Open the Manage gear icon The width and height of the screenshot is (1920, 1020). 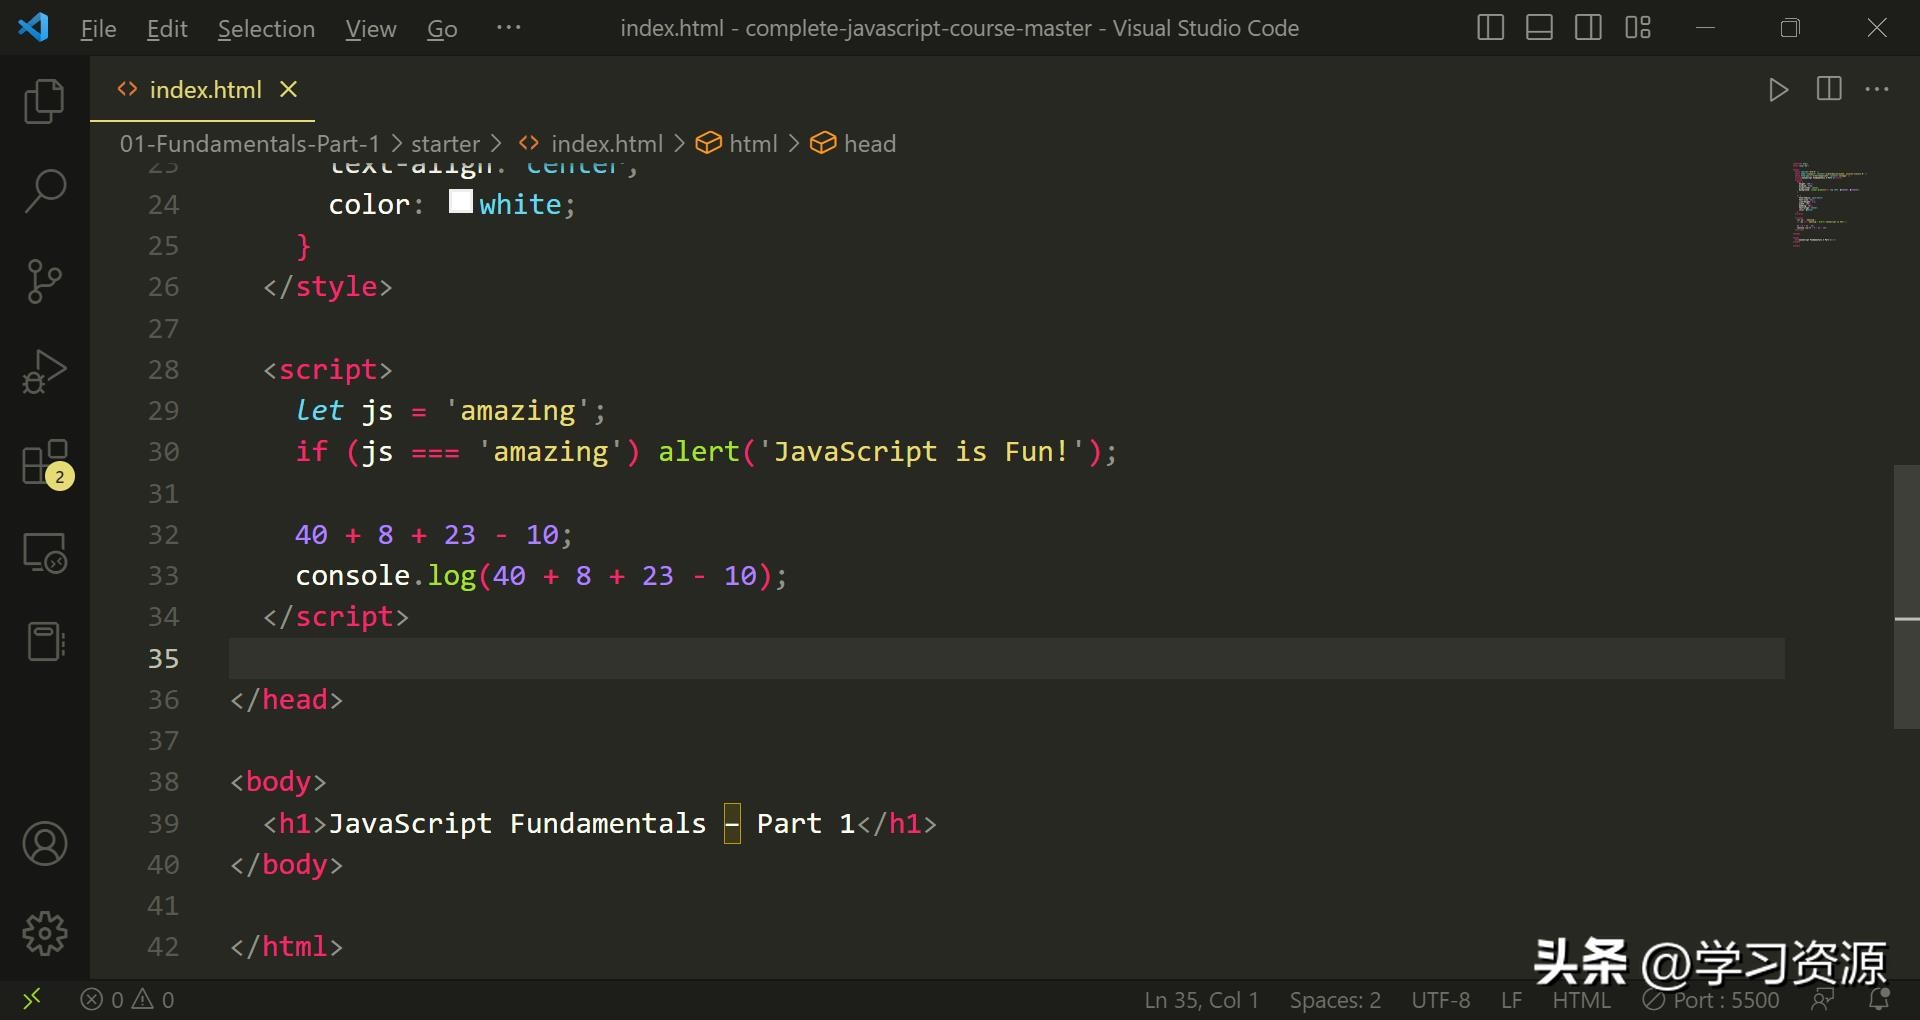pos(44,934)
